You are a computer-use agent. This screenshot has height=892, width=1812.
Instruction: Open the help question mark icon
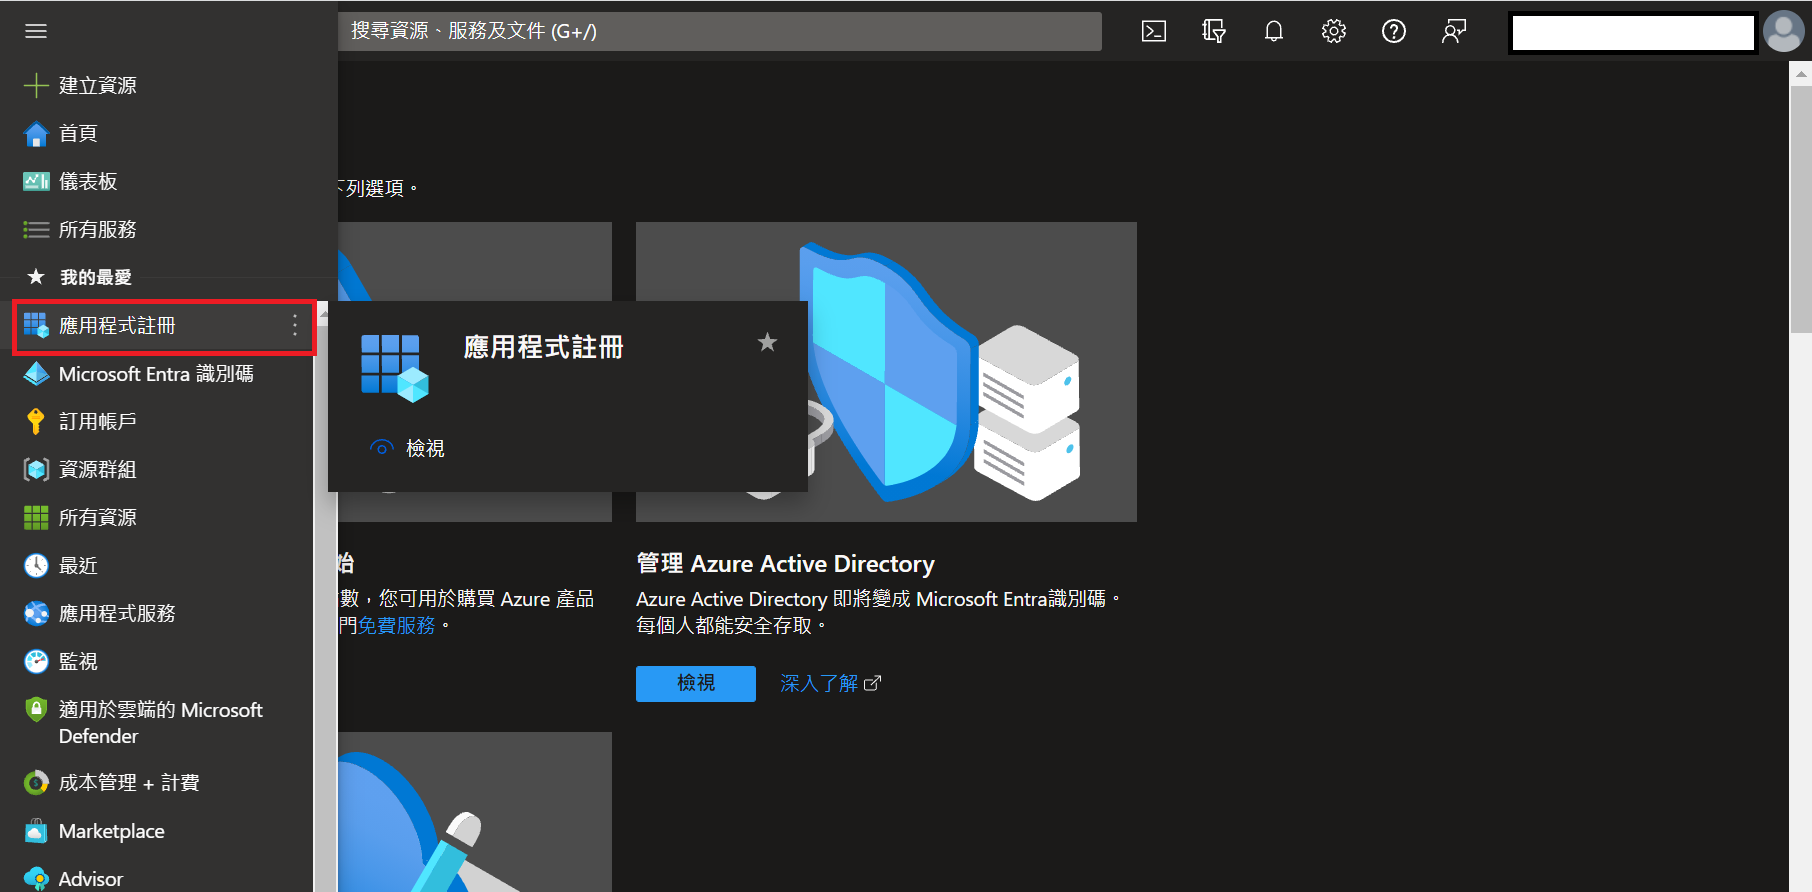[1394, 31]
